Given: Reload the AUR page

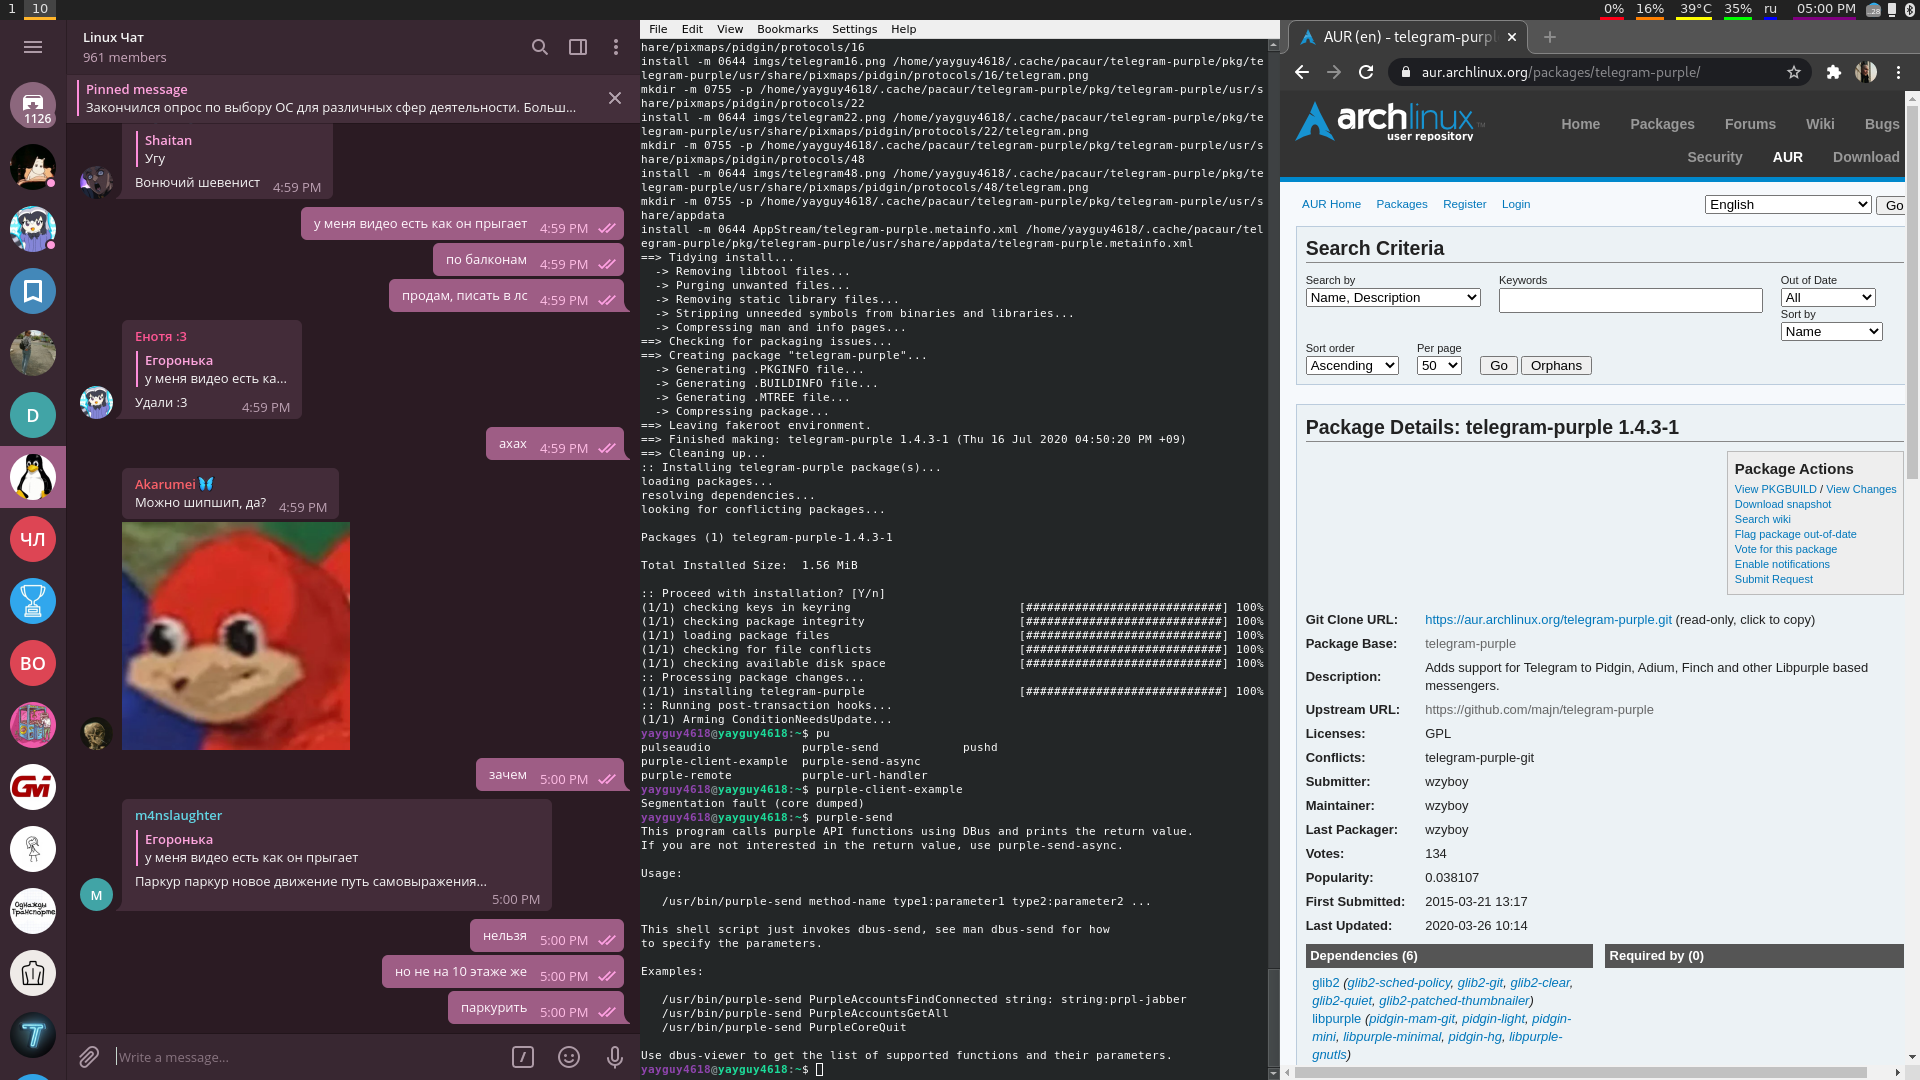Looking at the screenshot, I should (x=1366, y=72).
